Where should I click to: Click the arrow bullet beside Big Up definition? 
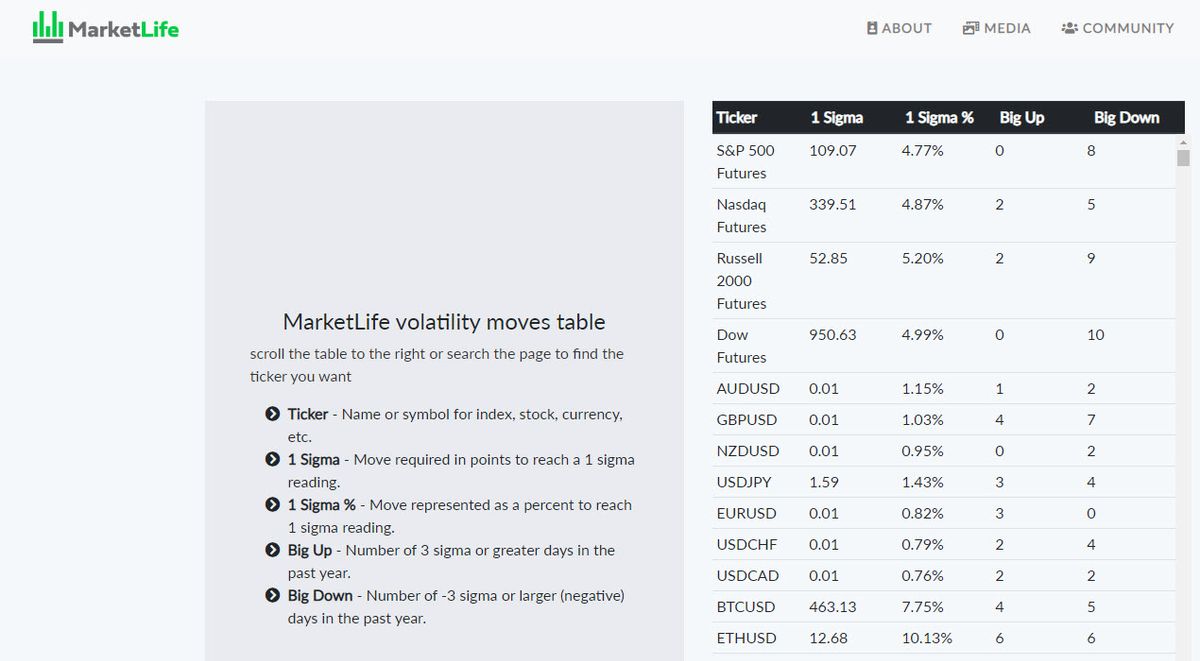pyautogui.click(x=272, y=550)
